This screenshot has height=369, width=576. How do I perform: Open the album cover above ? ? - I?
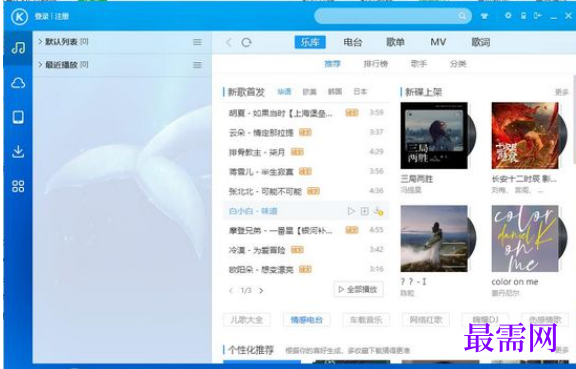(x=434, y=239)
